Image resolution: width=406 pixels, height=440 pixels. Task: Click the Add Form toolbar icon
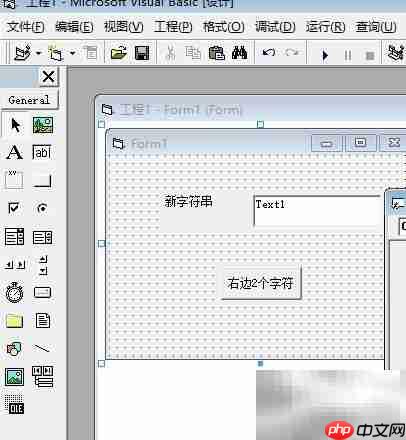click(56, 53)
